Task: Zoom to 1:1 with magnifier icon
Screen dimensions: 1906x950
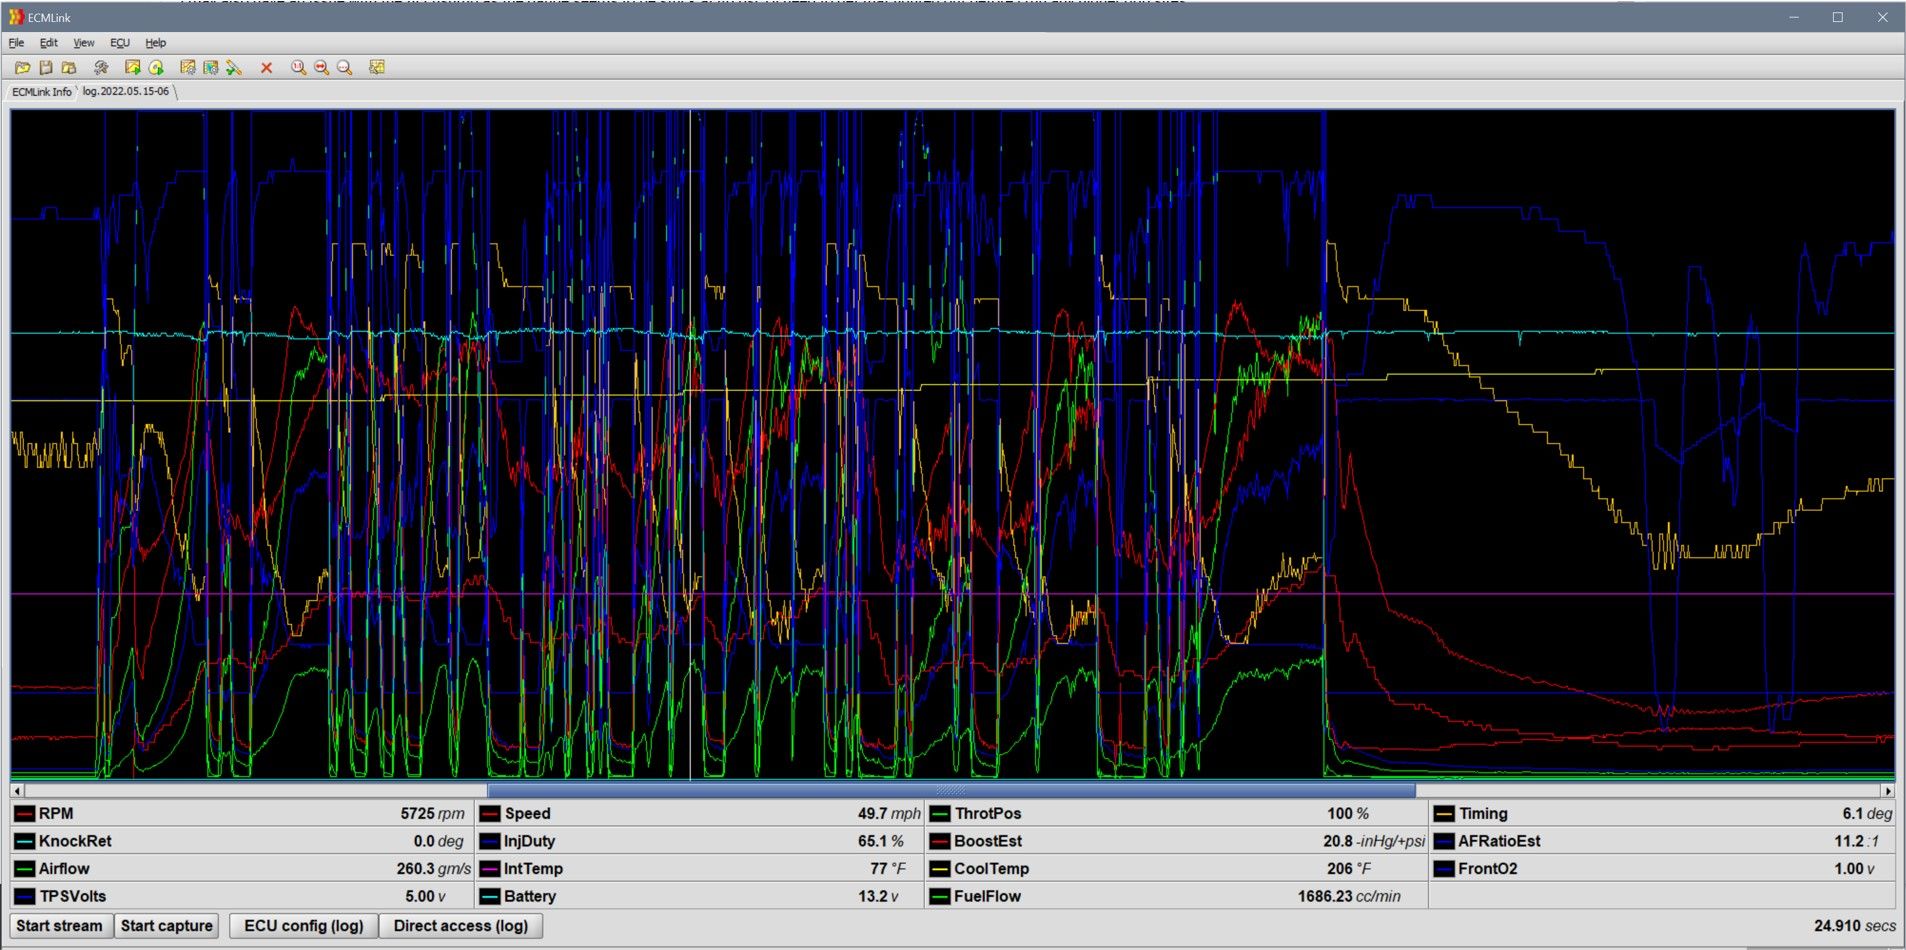Action: [298, 67]
